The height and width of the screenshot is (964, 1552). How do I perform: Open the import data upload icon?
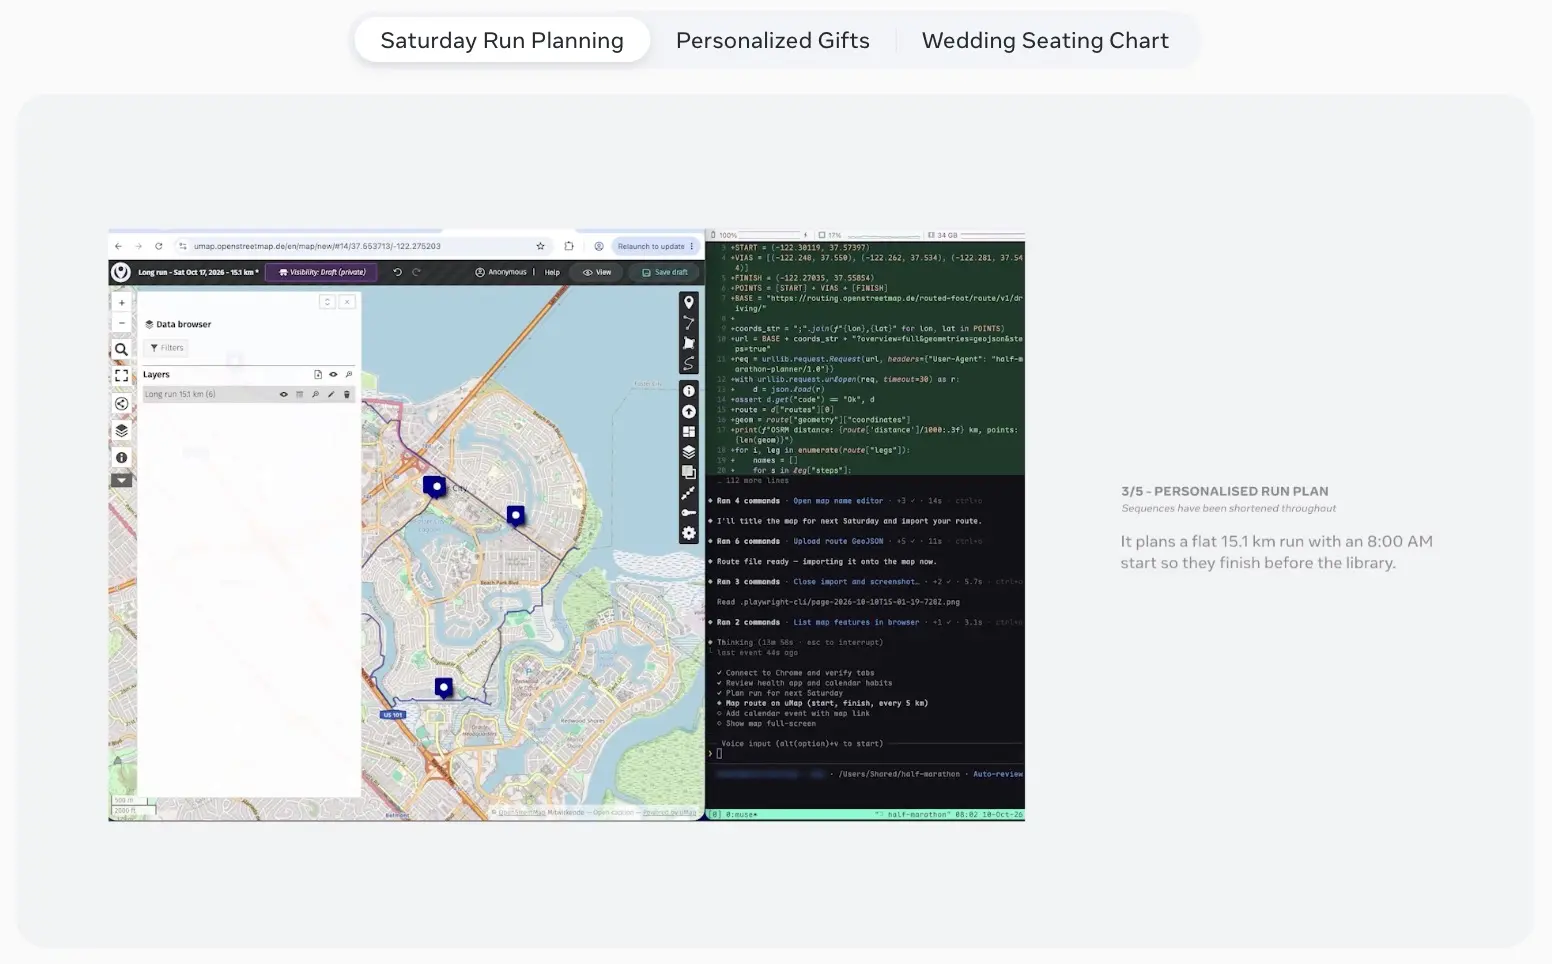(688, 412)
